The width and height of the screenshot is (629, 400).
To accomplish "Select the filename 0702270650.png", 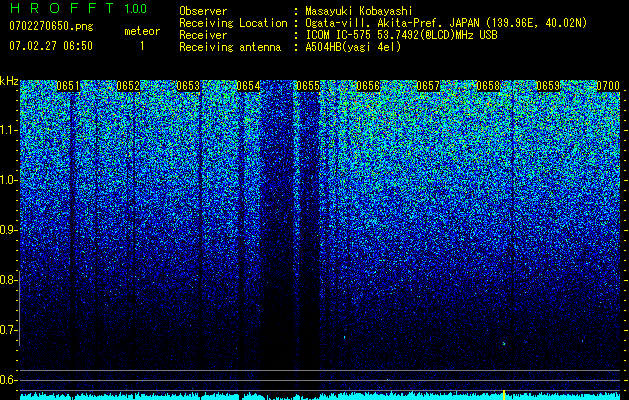I will coord(51,26).
